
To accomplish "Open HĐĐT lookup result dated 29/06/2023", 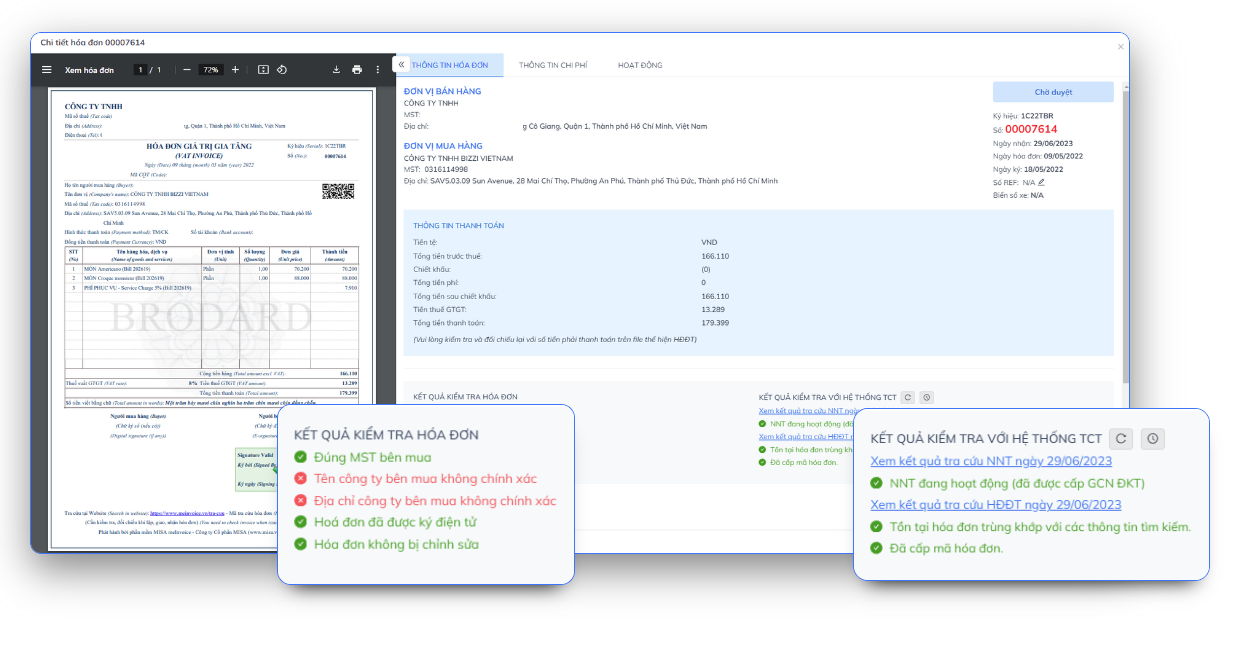I will (x=995, y=505).
